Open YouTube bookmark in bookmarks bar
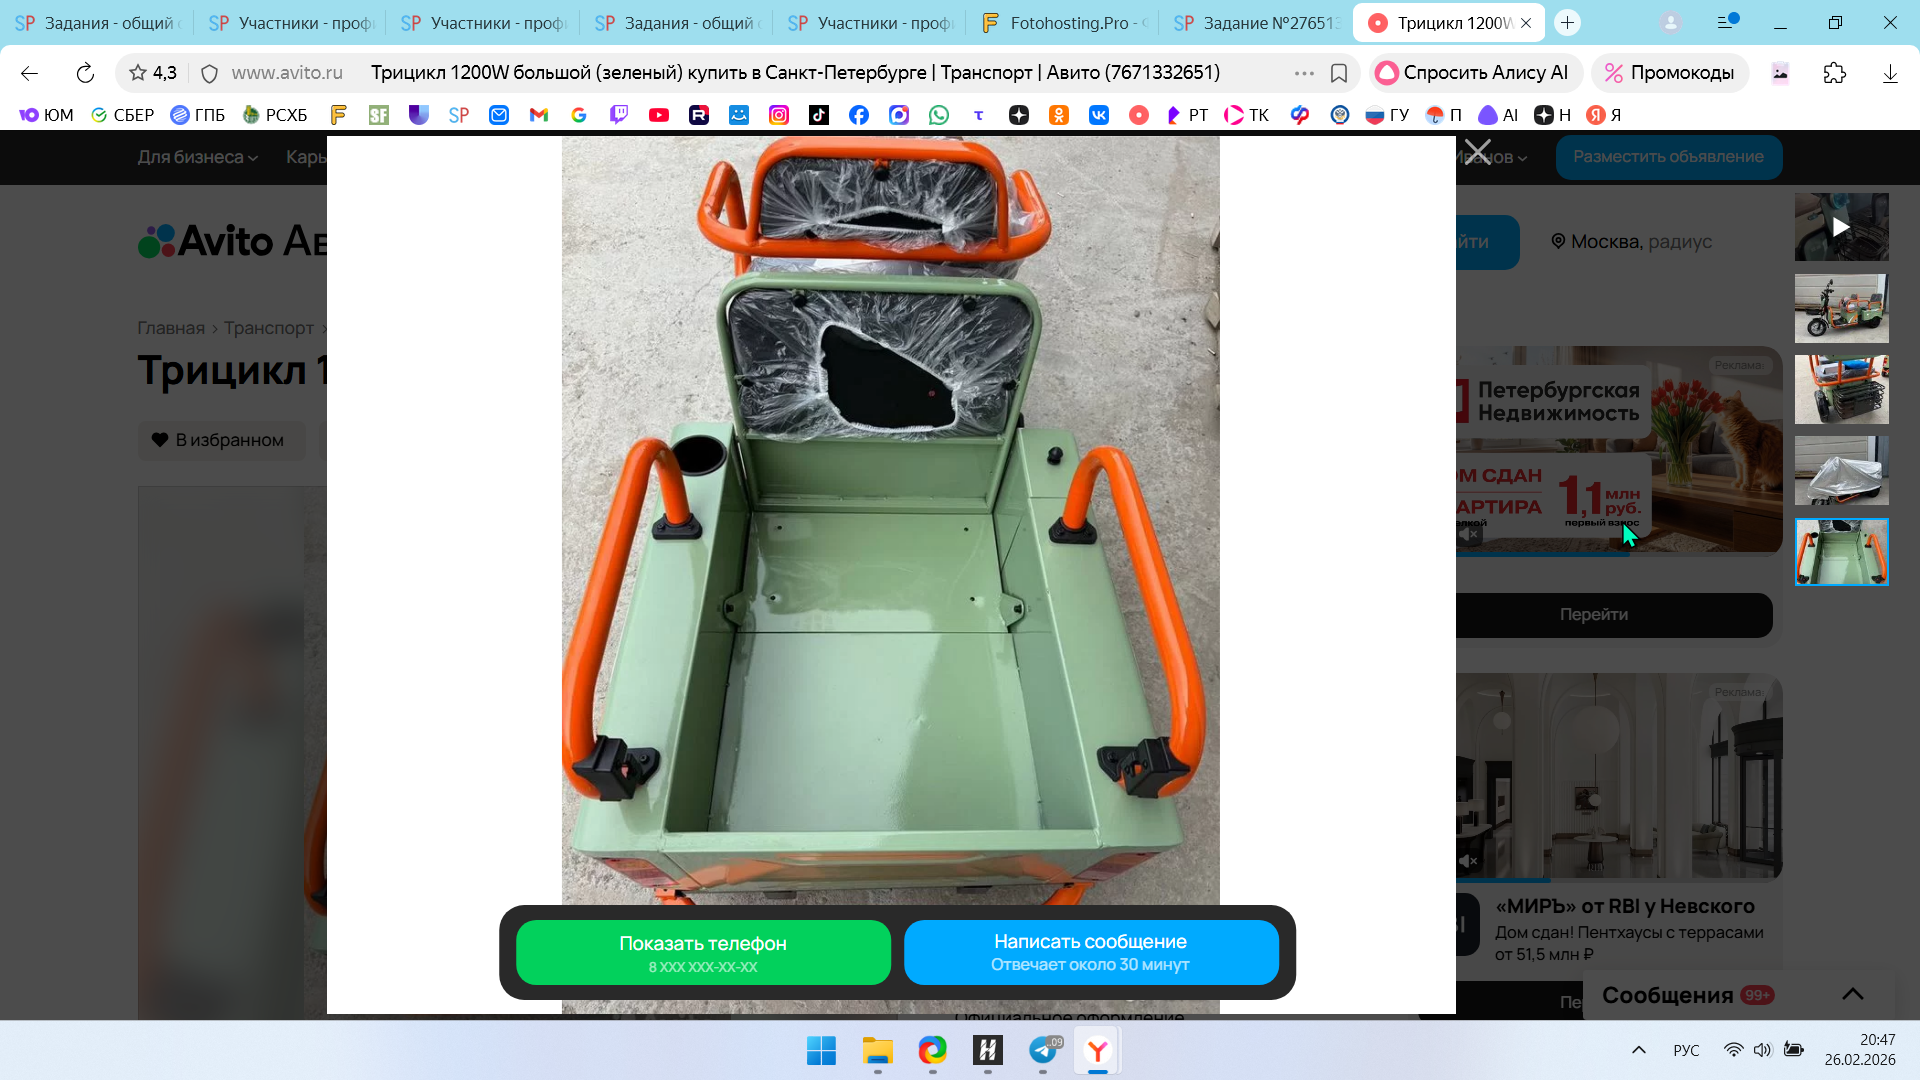This screenshot has height=1080, width=1920. [x=658, y=115]
